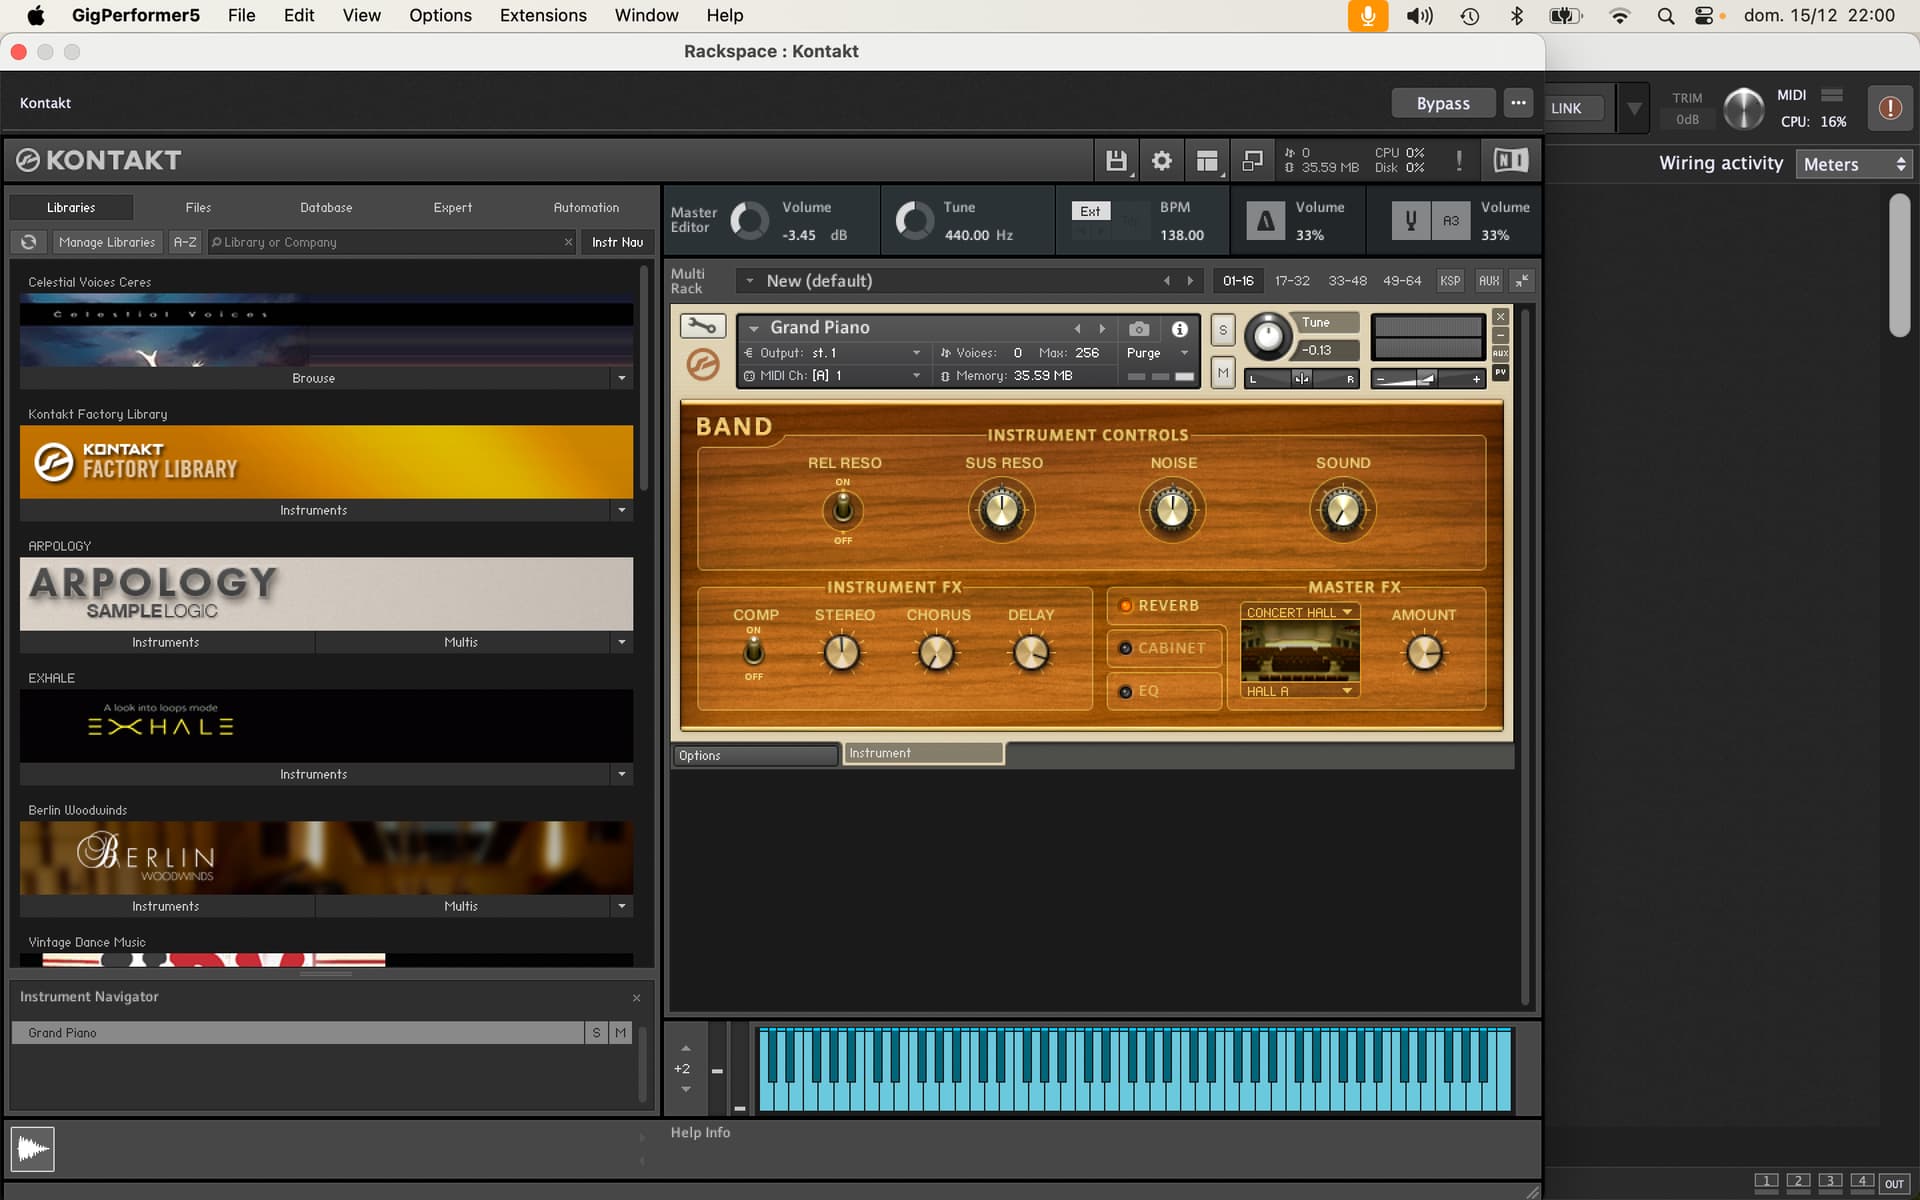
Task: Toggle the Instr Nav button
Action: coord(617,242)
